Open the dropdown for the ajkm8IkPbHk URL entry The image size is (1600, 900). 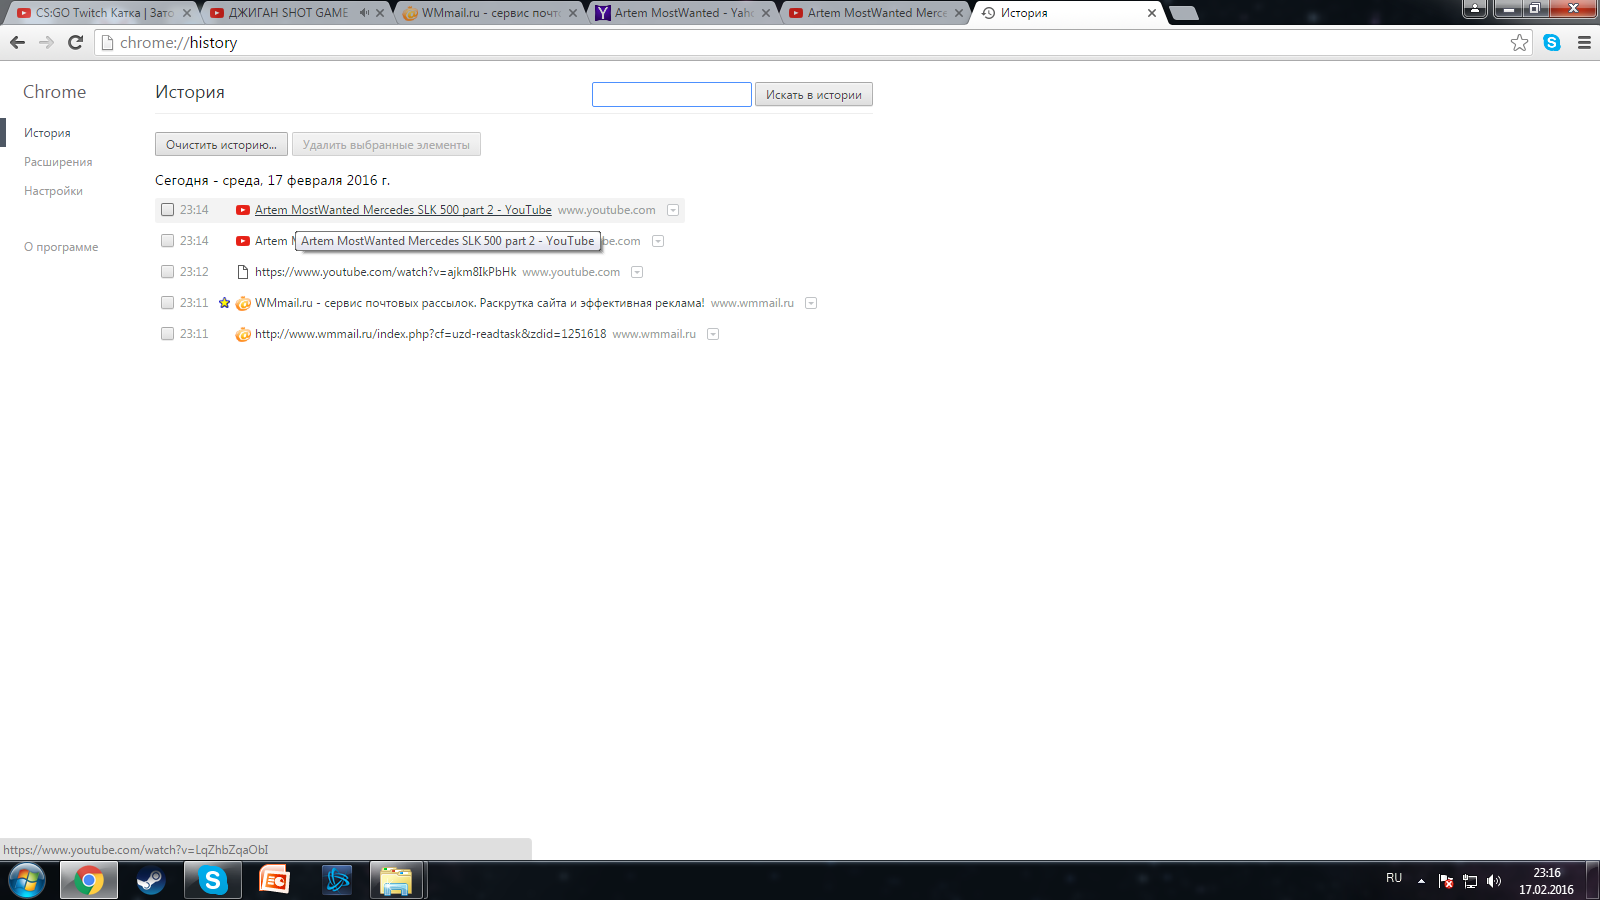click(637, 272)
